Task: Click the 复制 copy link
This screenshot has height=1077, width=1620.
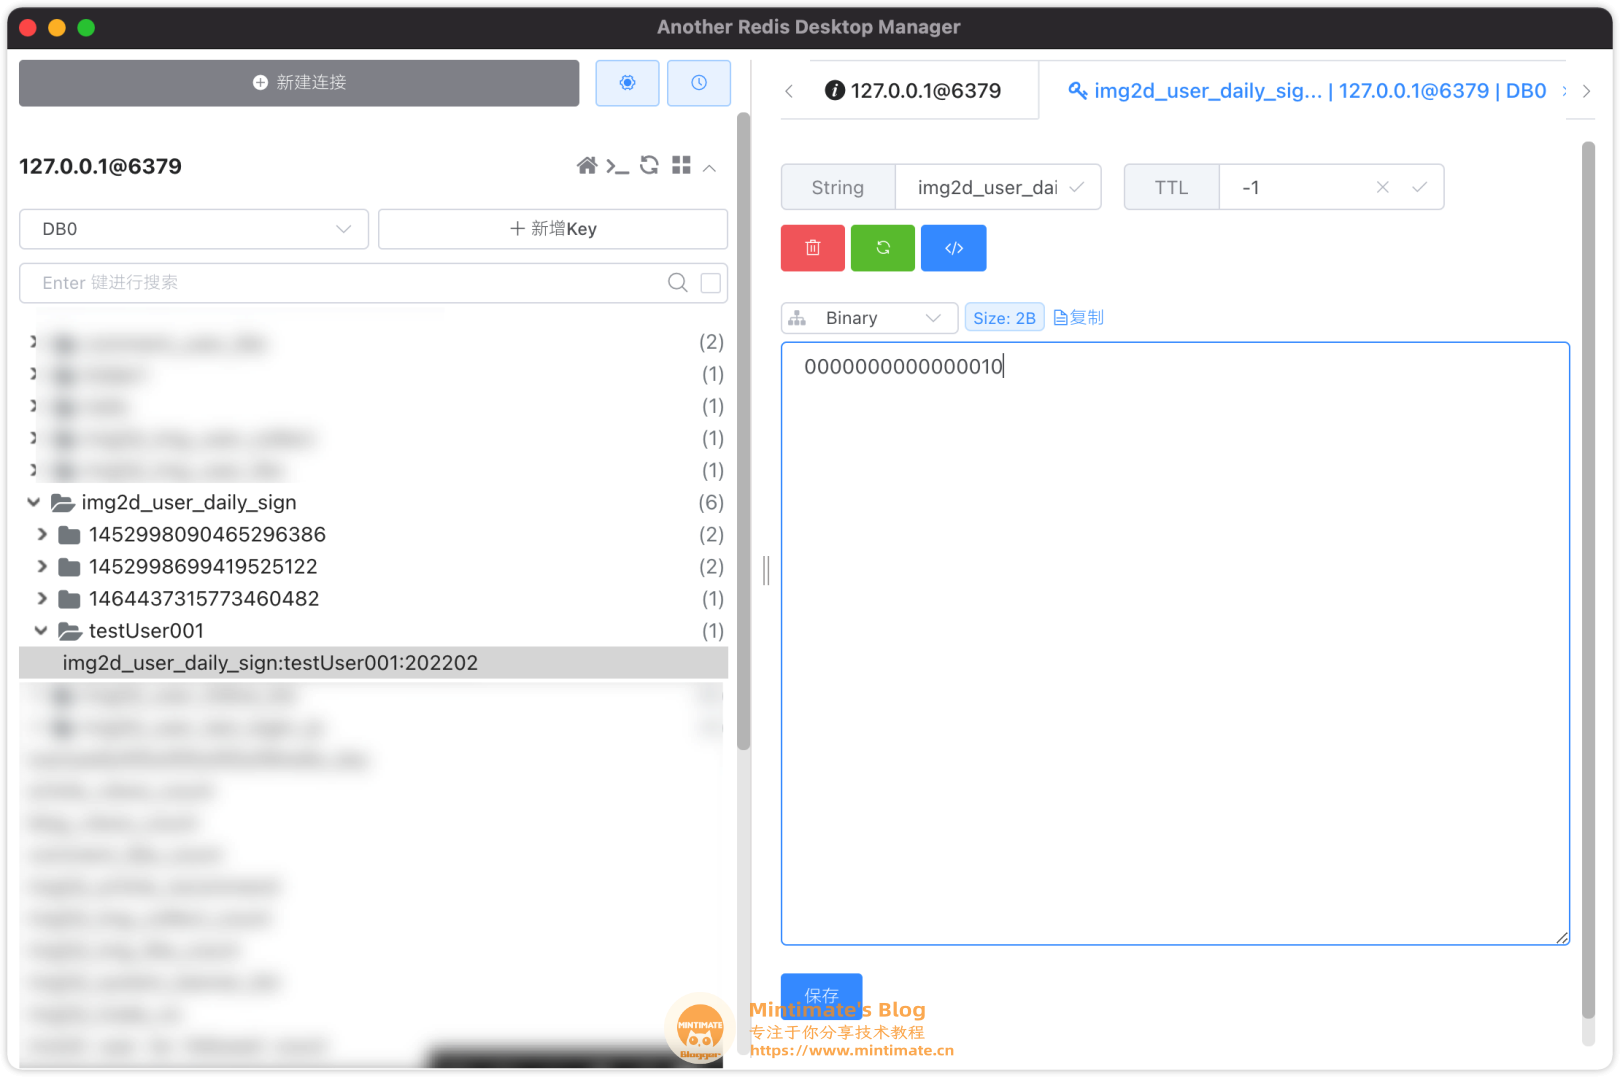Action: click(1079, 317)
